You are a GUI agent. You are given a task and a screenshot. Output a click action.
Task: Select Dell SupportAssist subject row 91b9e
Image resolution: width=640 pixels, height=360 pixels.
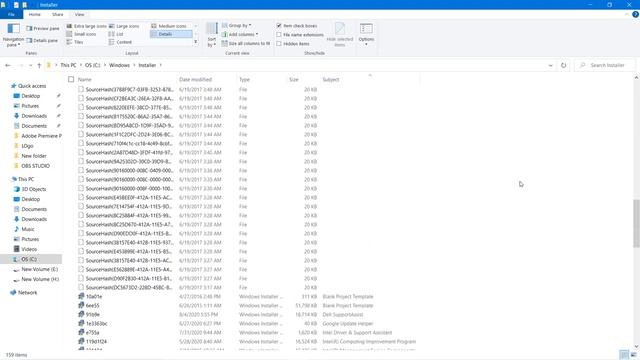pyautogui.click(x=342, y=314)
